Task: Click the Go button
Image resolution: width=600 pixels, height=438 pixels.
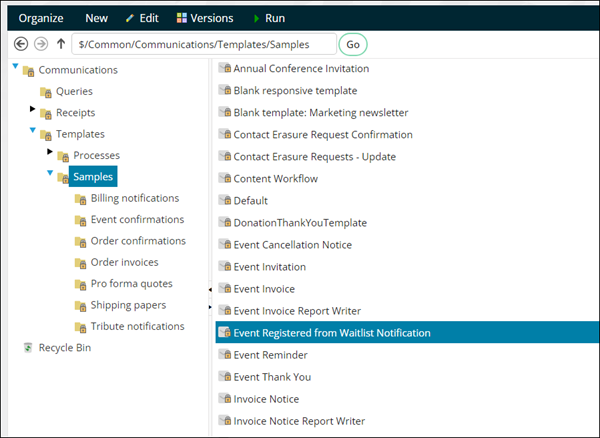Action: click(353, 44)
